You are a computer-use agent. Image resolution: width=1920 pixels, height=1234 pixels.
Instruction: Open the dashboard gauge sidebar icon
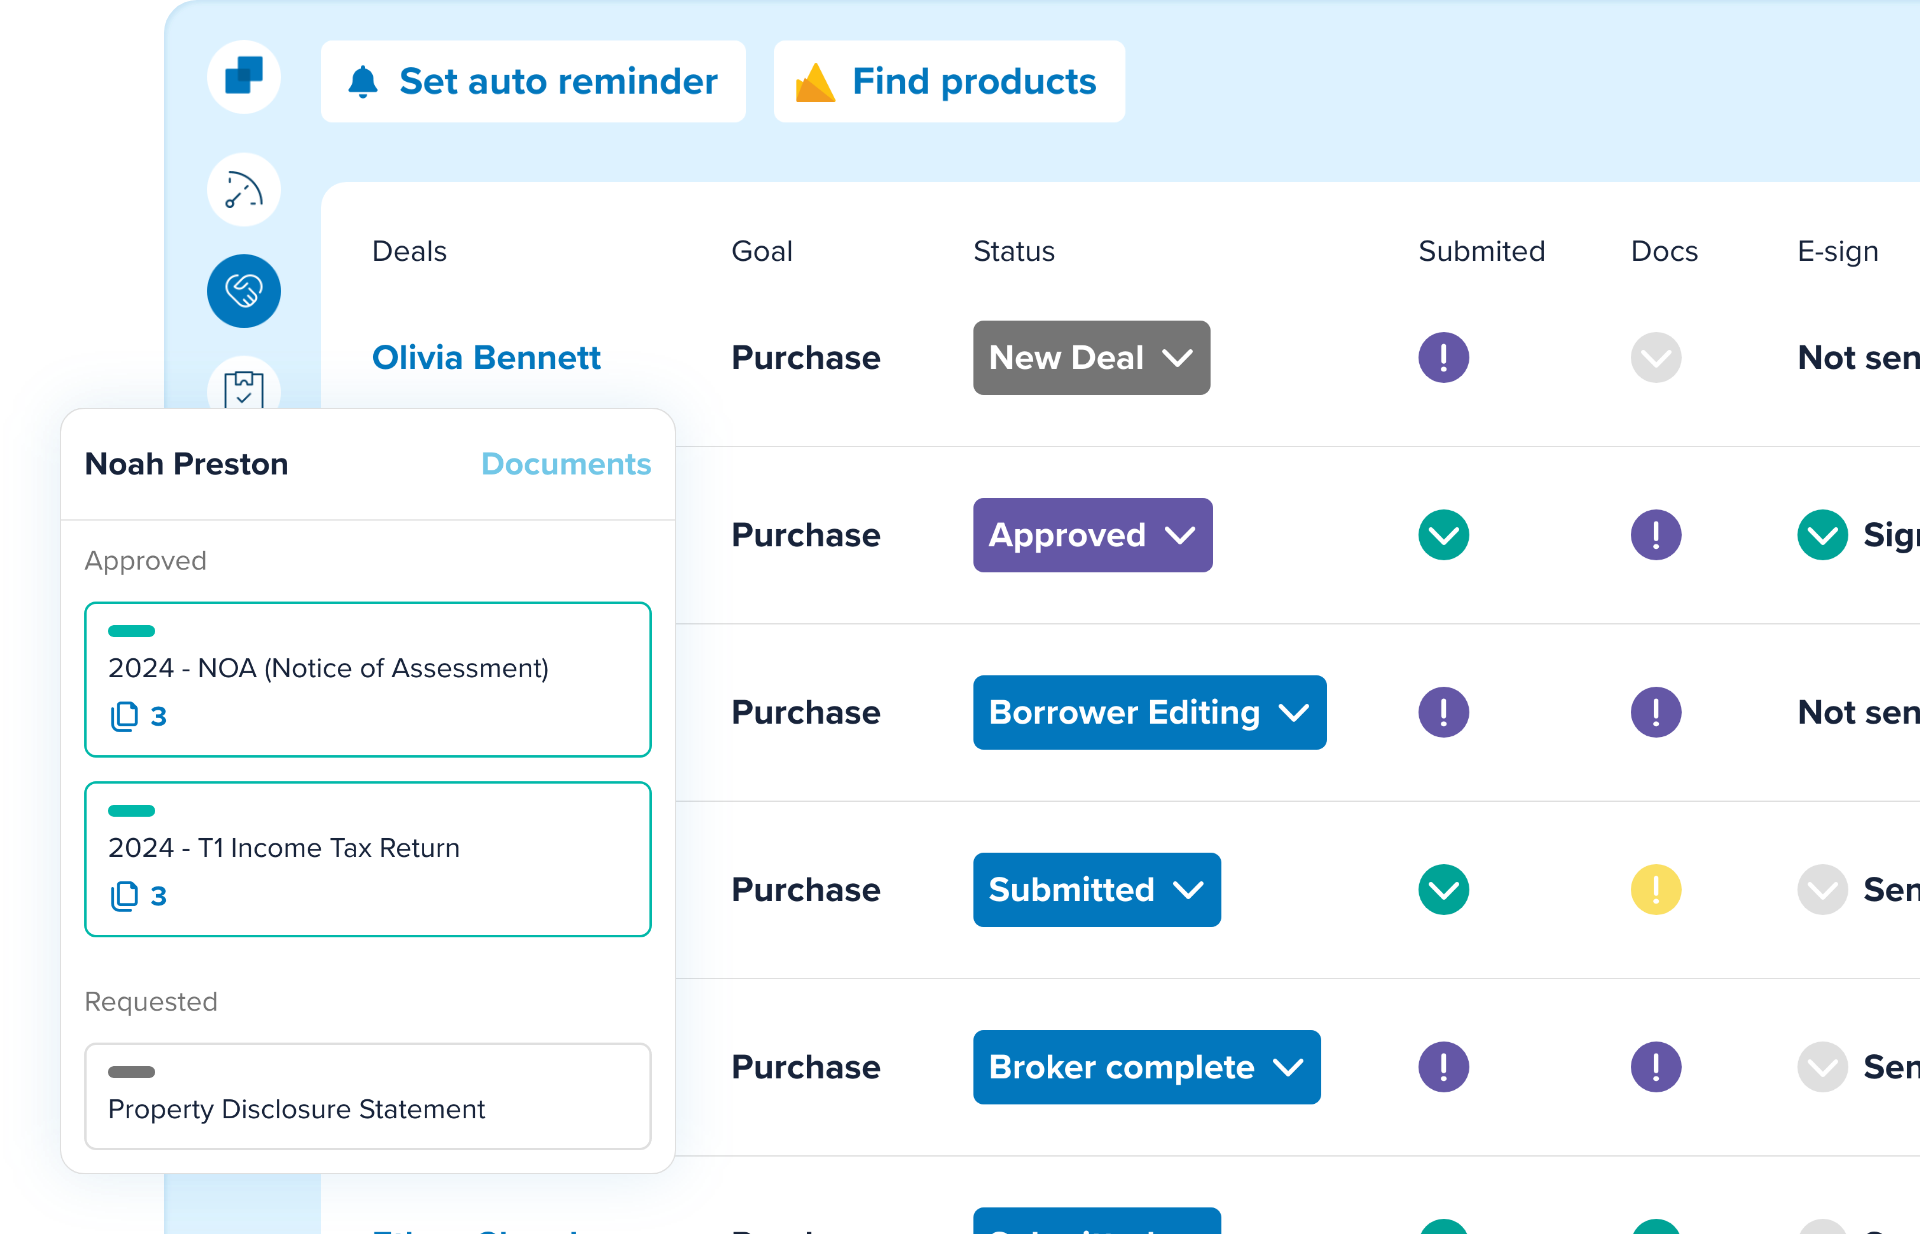pos(244,189)
